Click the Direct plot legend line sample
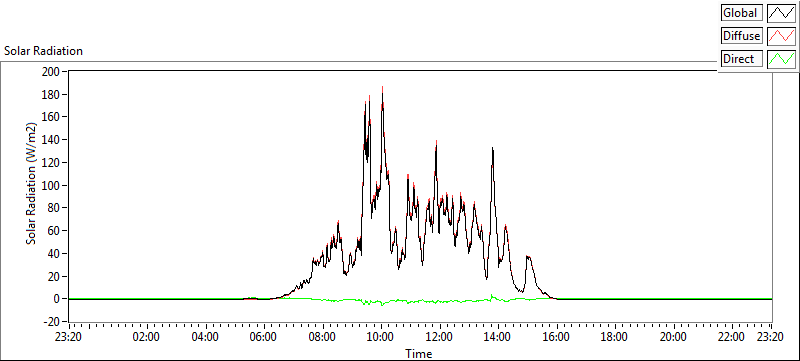800x361 pixels. click(x=782, y=59)
